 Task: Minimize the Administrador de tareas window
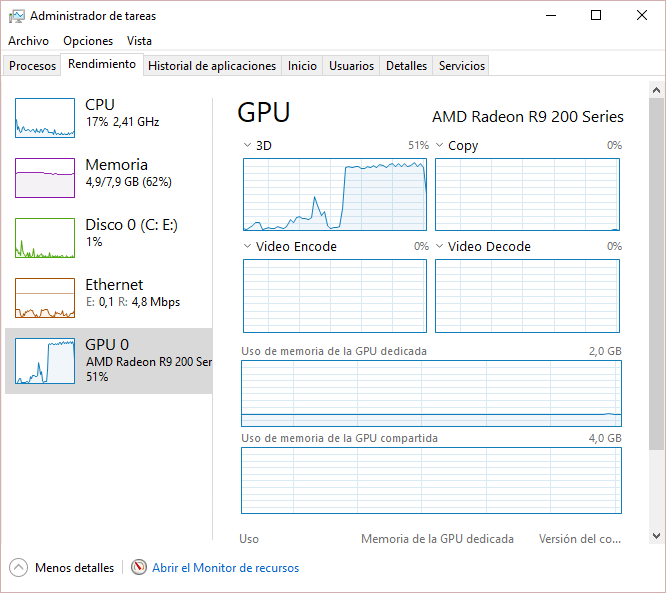(551, 16)
